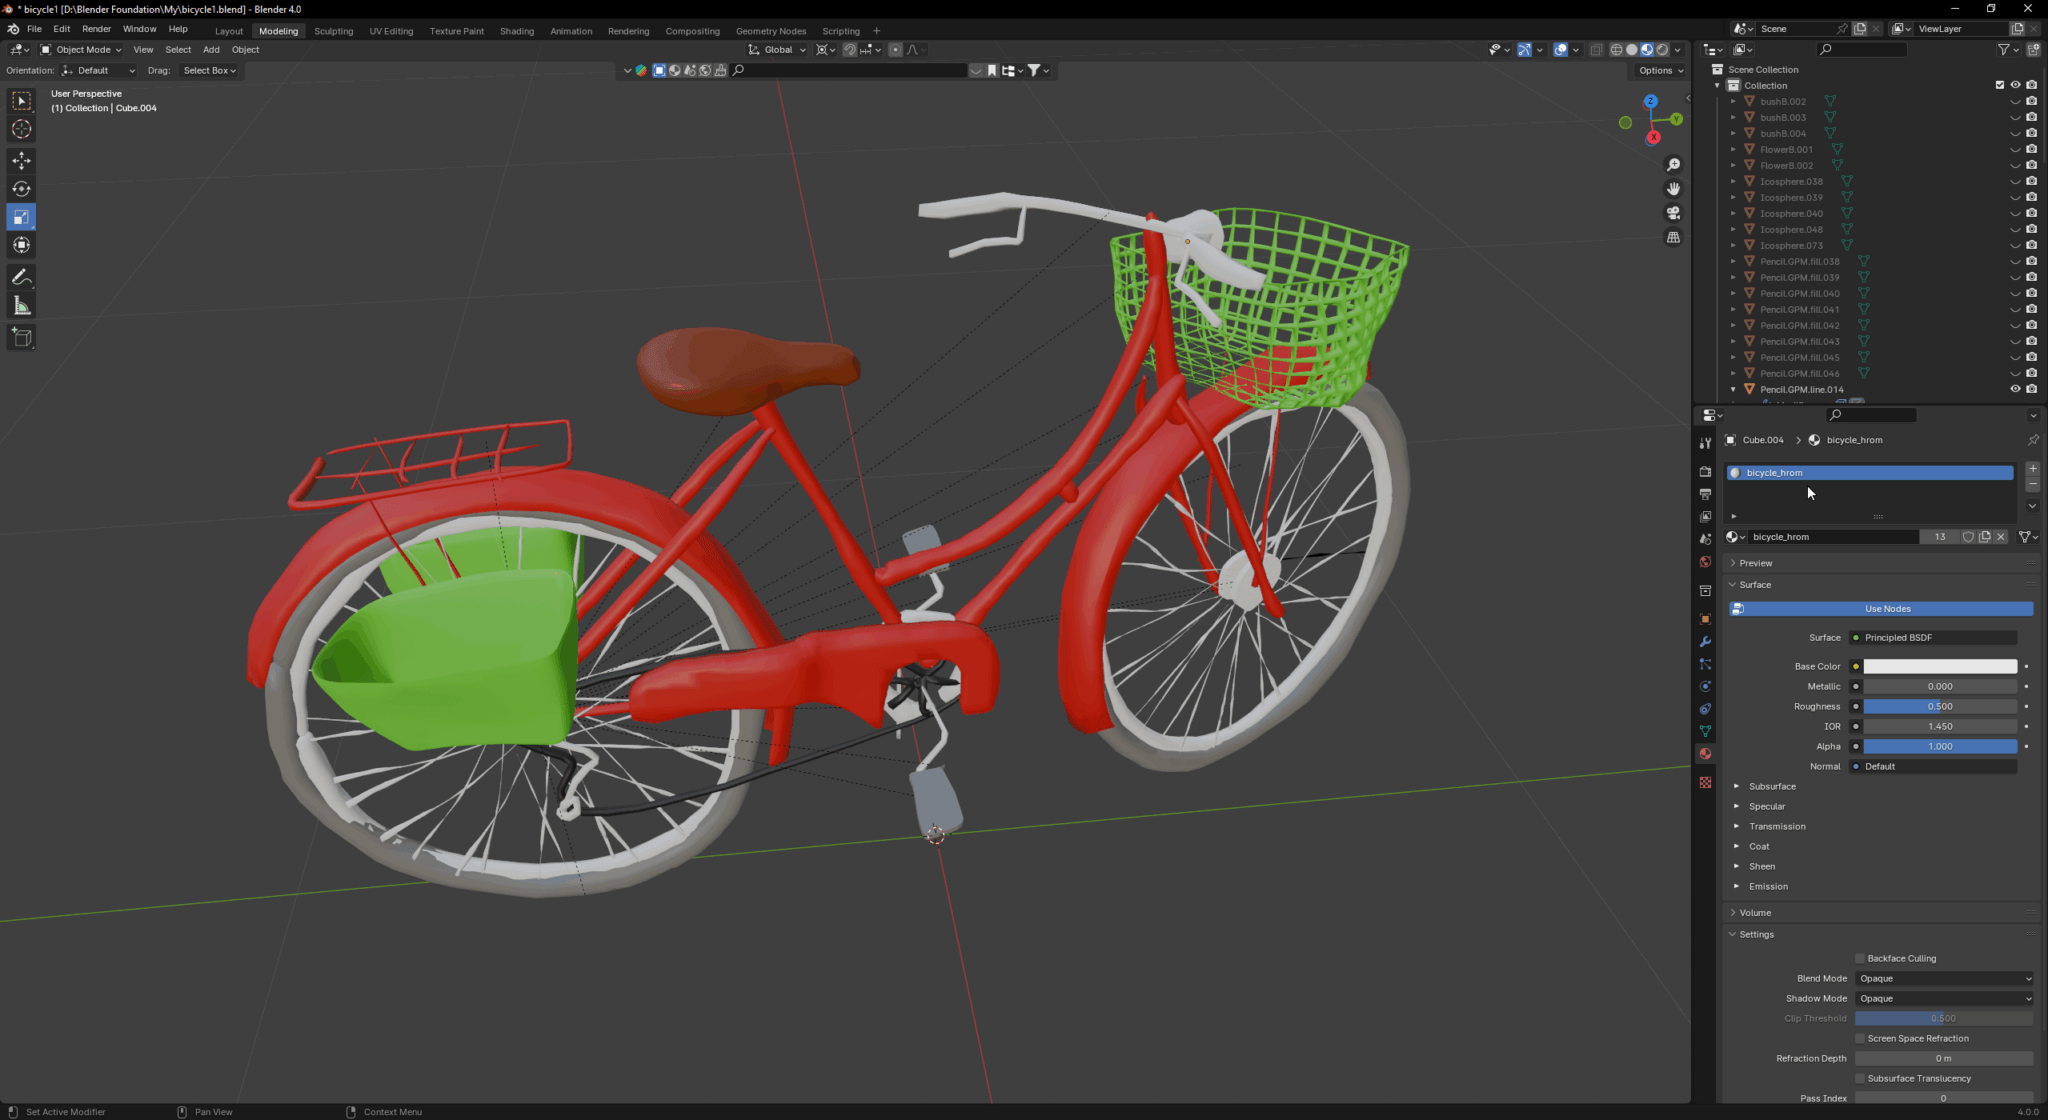This screenshot has width=2048, height=1120.
Task: Click the Base Color swatch
Action: (1939, 666)
